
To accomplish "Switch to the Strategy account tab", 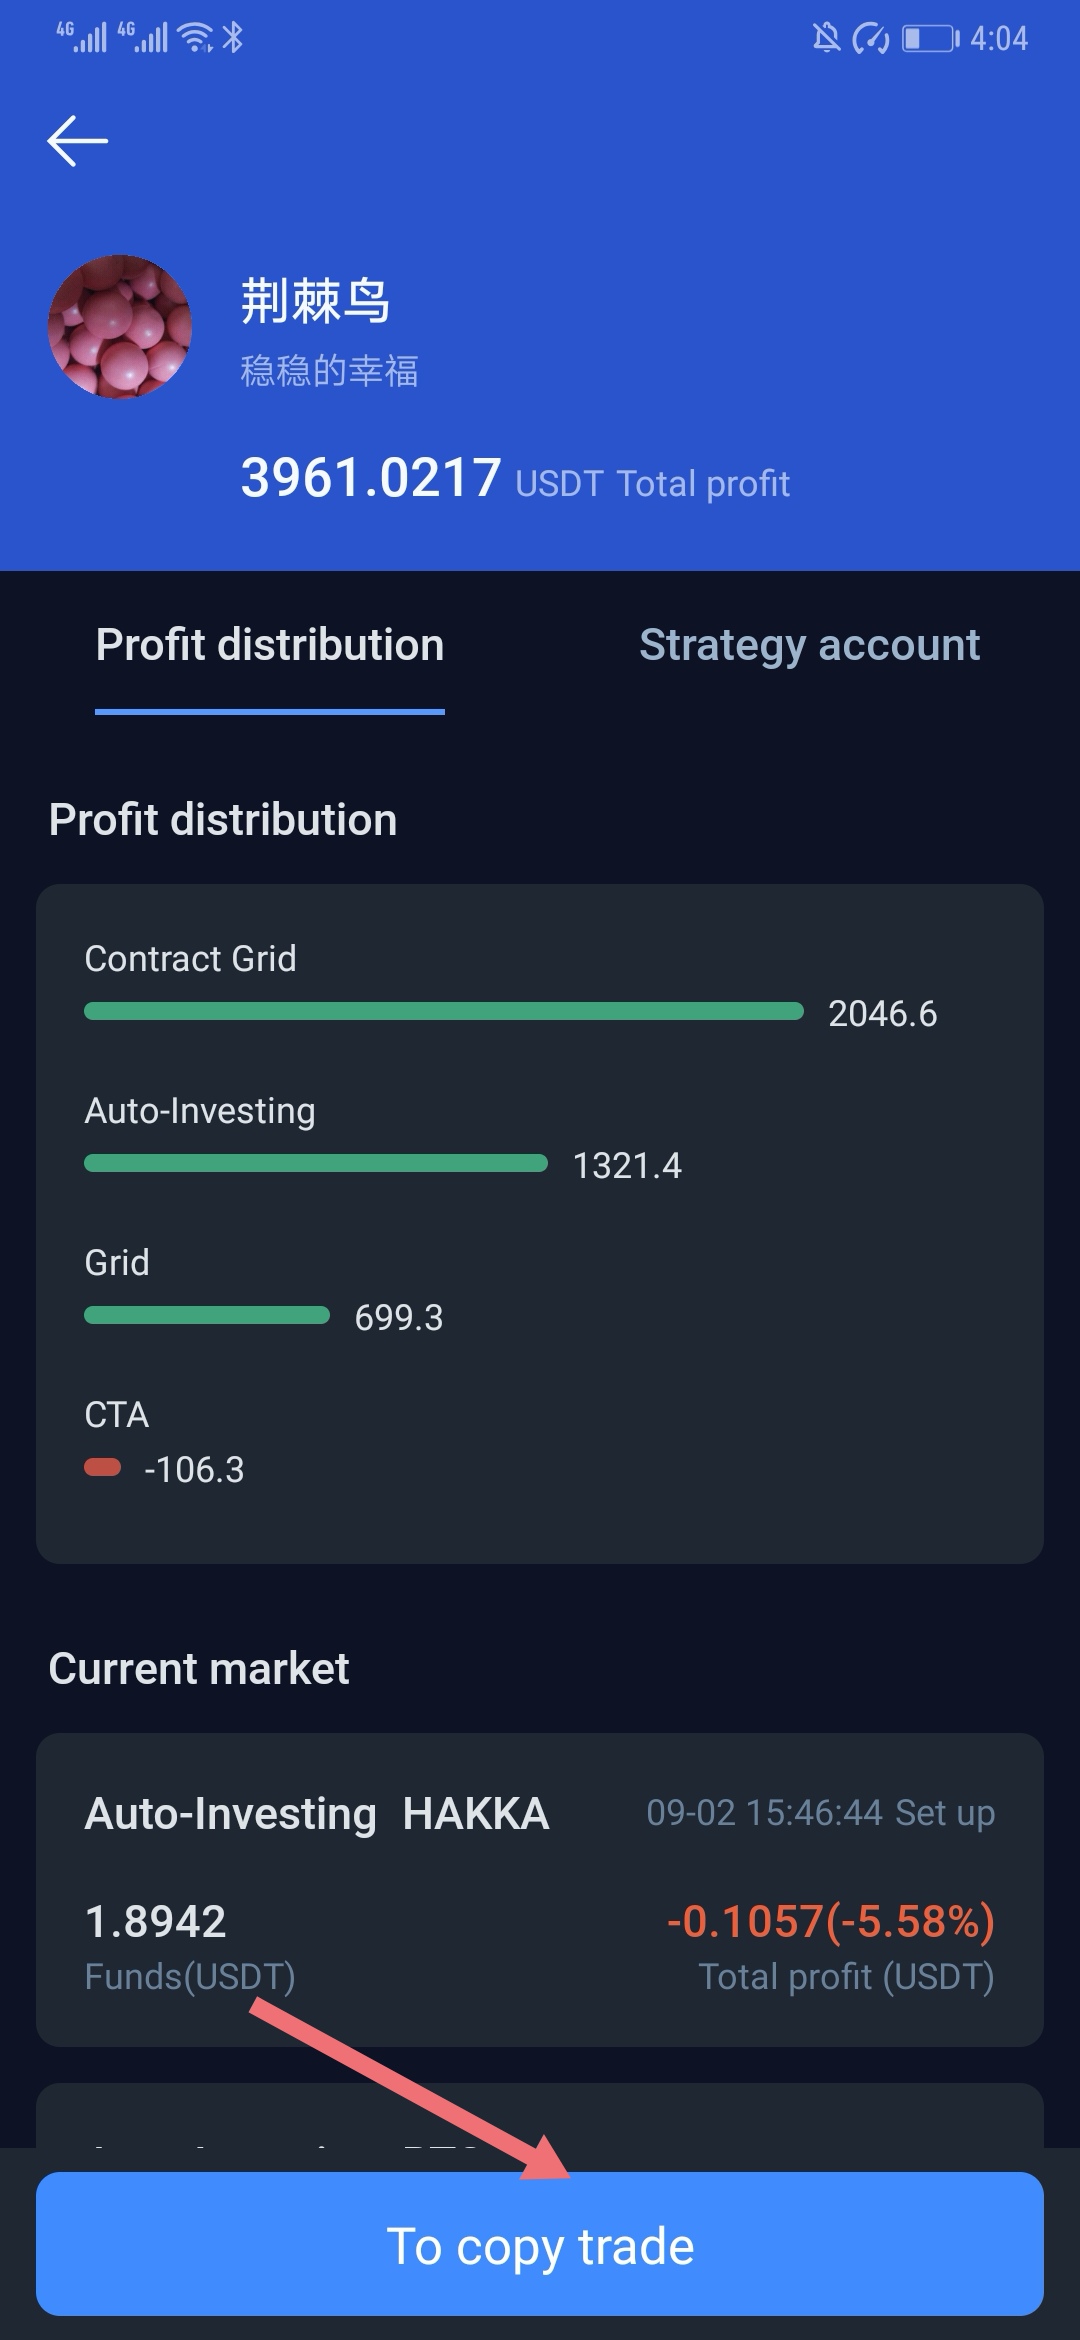I will pyautogui.click(x=809, y=645).
